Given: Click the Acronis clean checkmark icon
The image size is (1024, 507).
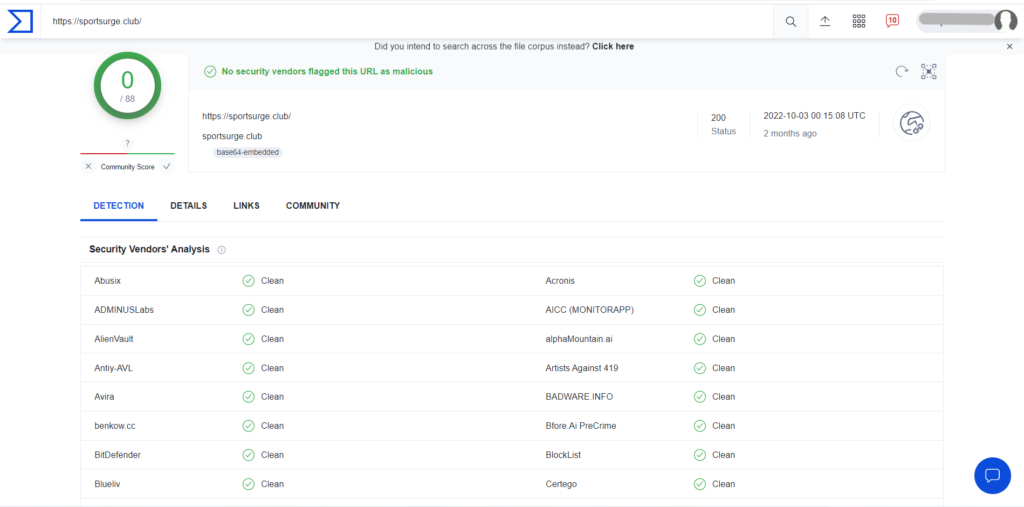Looking at the screenshot, I should (x=699, y=281).
